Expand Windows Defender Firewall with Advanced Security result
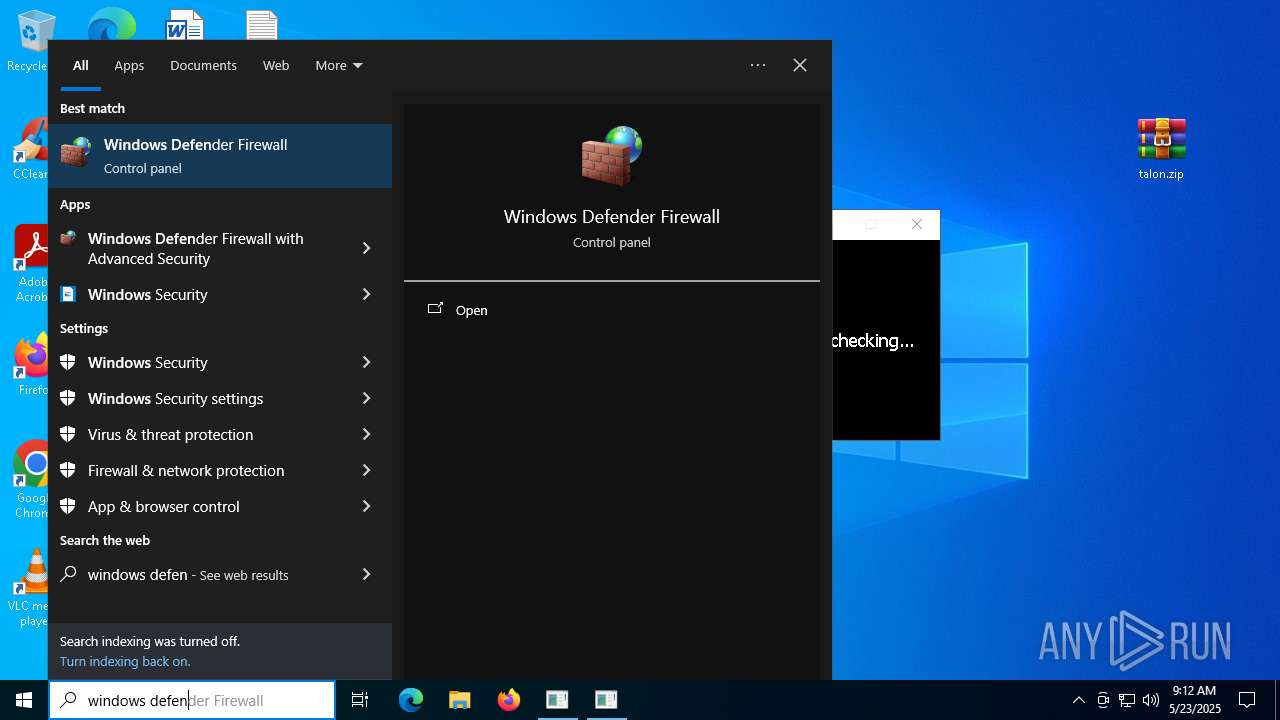The image size is (1280, 720). click(x=366, y=248)
